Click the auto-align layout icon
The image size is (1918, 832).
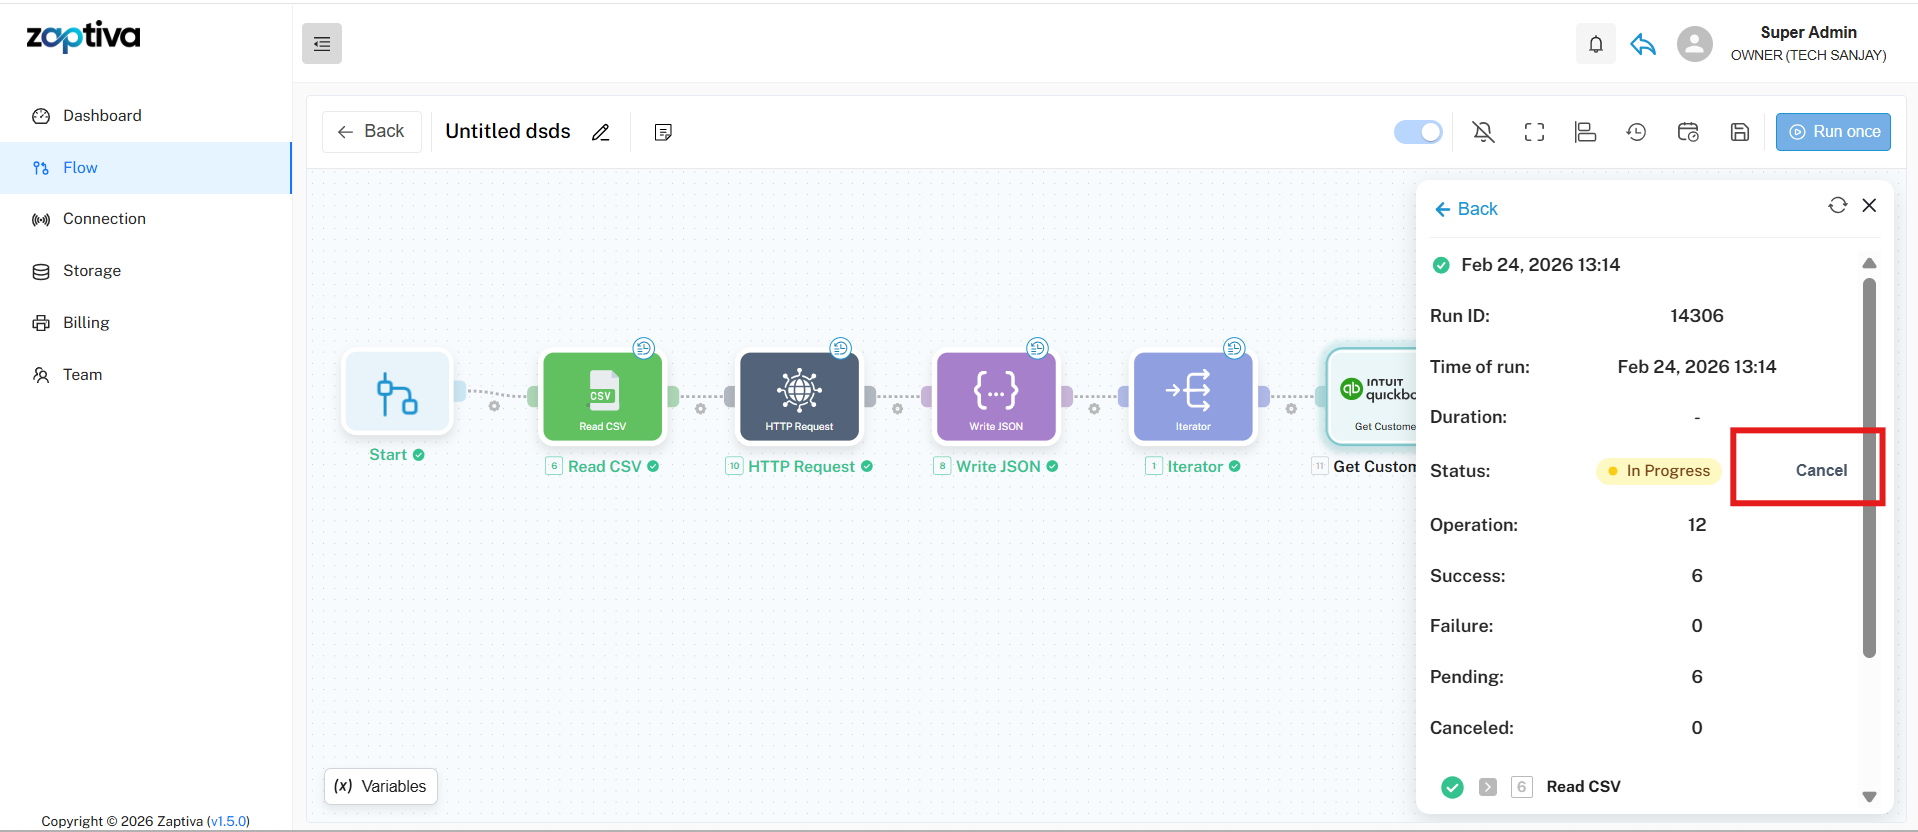coord(1585,132)
